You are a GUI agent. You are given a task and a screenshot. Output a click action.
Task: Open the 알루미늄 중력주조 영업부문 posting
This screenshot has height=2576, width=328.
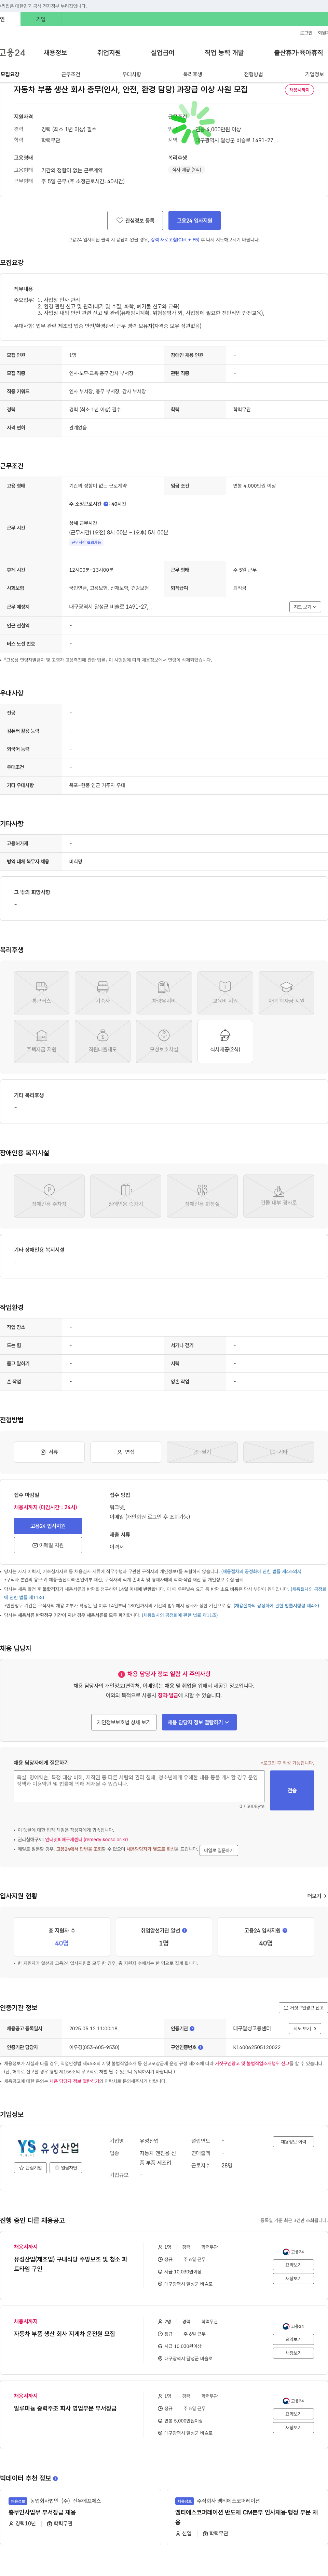tap(65, 2408)
